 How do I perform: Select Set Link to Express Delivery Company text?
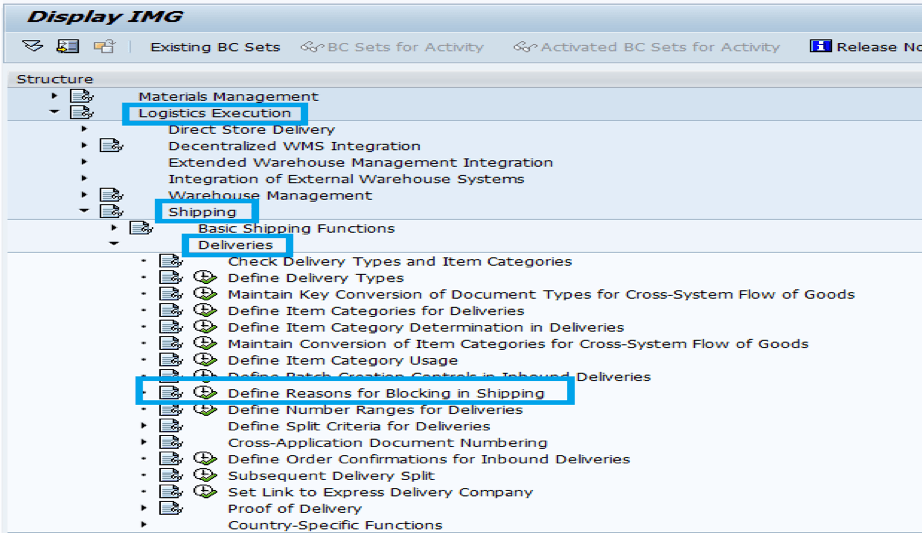[380, 492]
